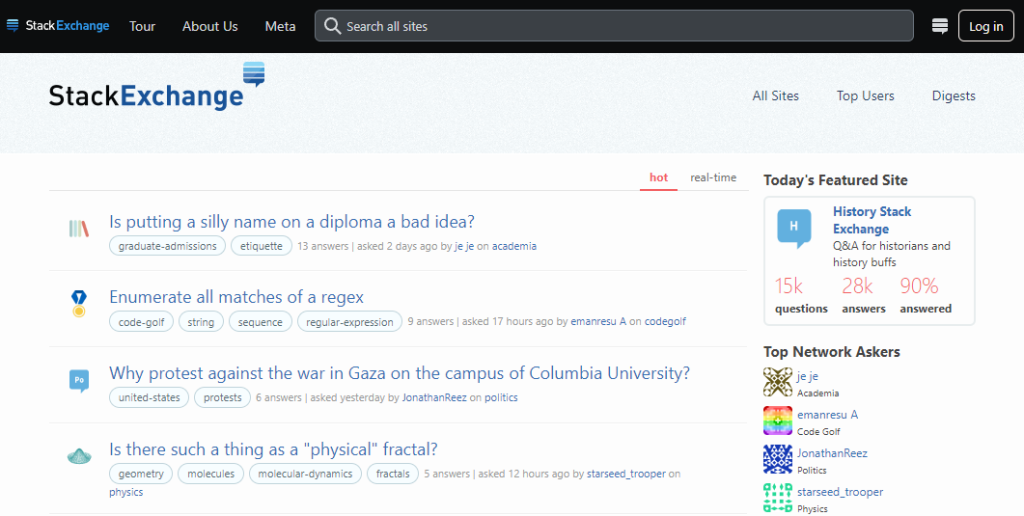The image size is (1024, 516).
Task: Click the large StackExchange header logo
Action: (157, 86)
